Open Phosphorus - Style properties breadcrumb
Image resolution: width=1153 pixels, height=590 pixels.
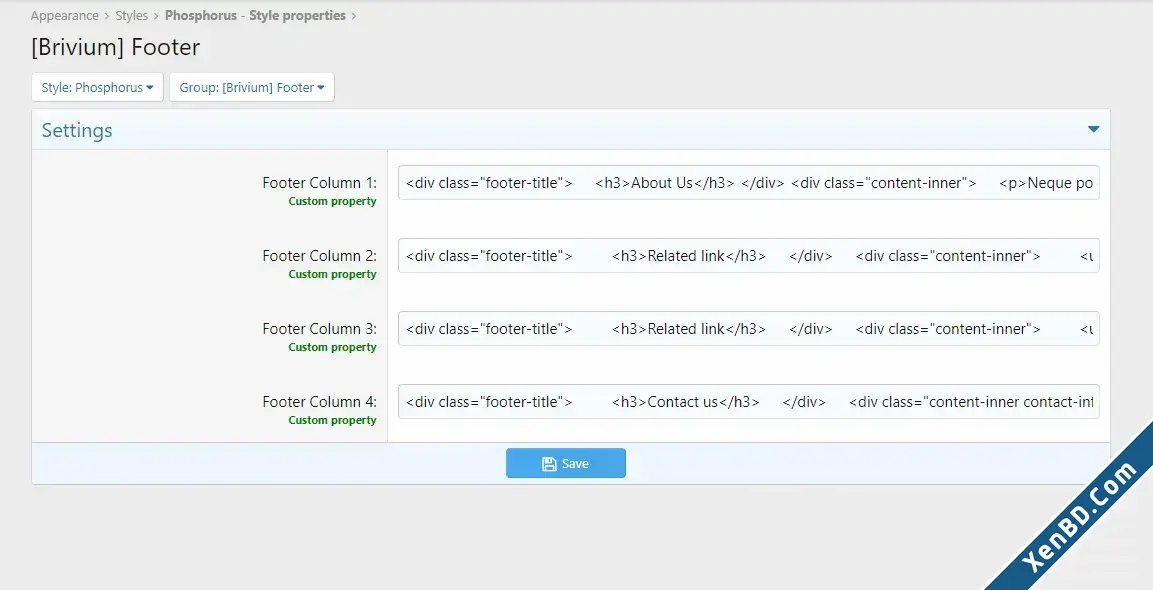click(255, 15)
